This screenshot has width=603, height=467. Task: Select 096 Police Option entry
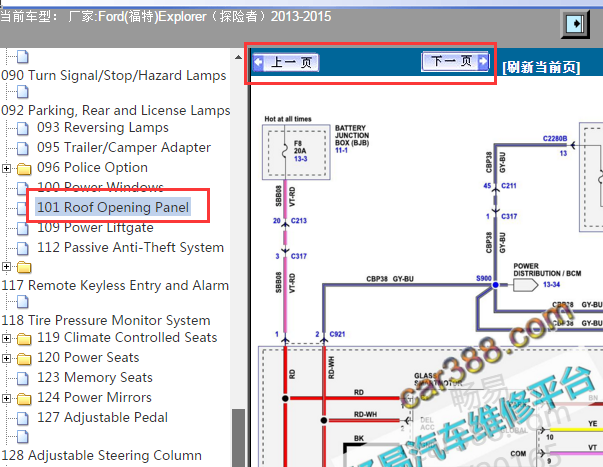pyautogui.click(x=92, y=167)
